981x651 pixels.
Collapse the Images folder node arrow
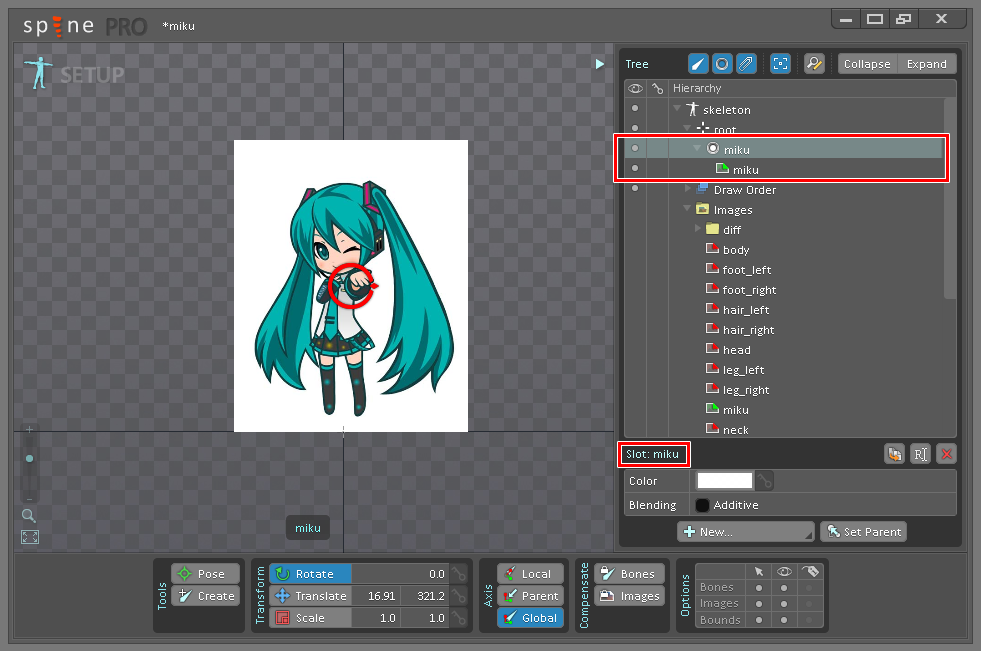pyautogui.click(x=687, y=208)
